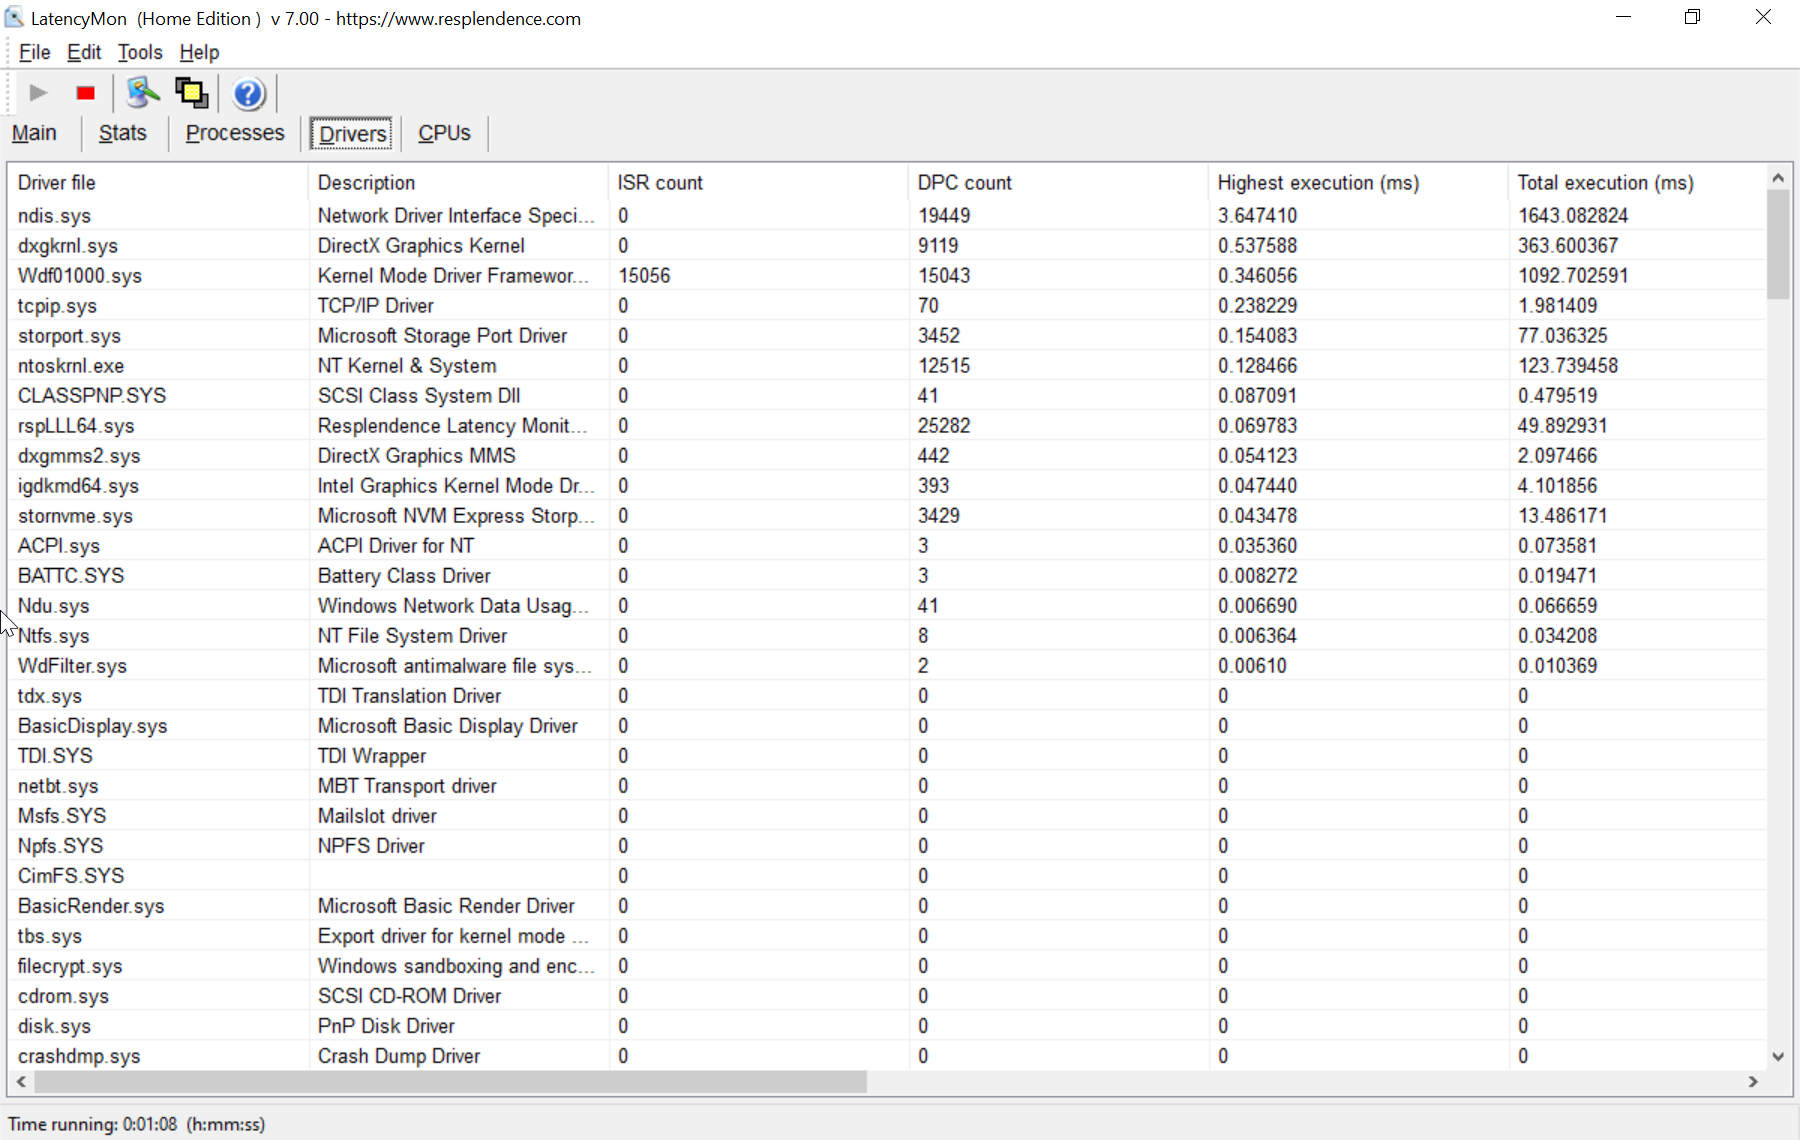Click the yellow overlapping windows toolbar icon

(191, 93)
